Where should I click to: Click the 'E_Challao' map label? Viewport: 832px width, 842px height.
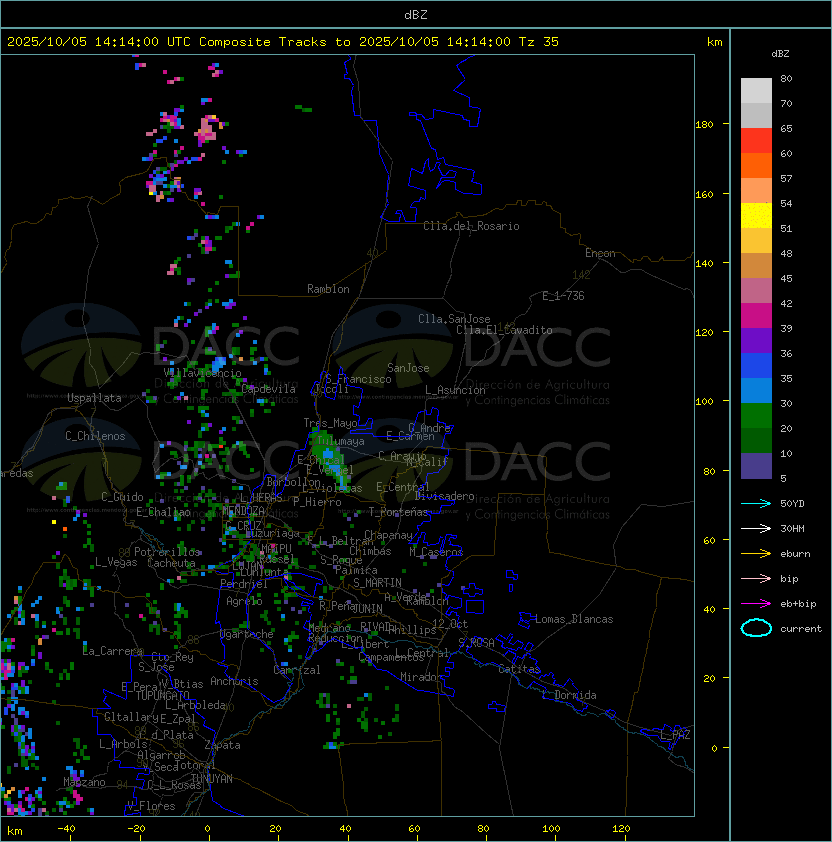click(x=163, y=512)
